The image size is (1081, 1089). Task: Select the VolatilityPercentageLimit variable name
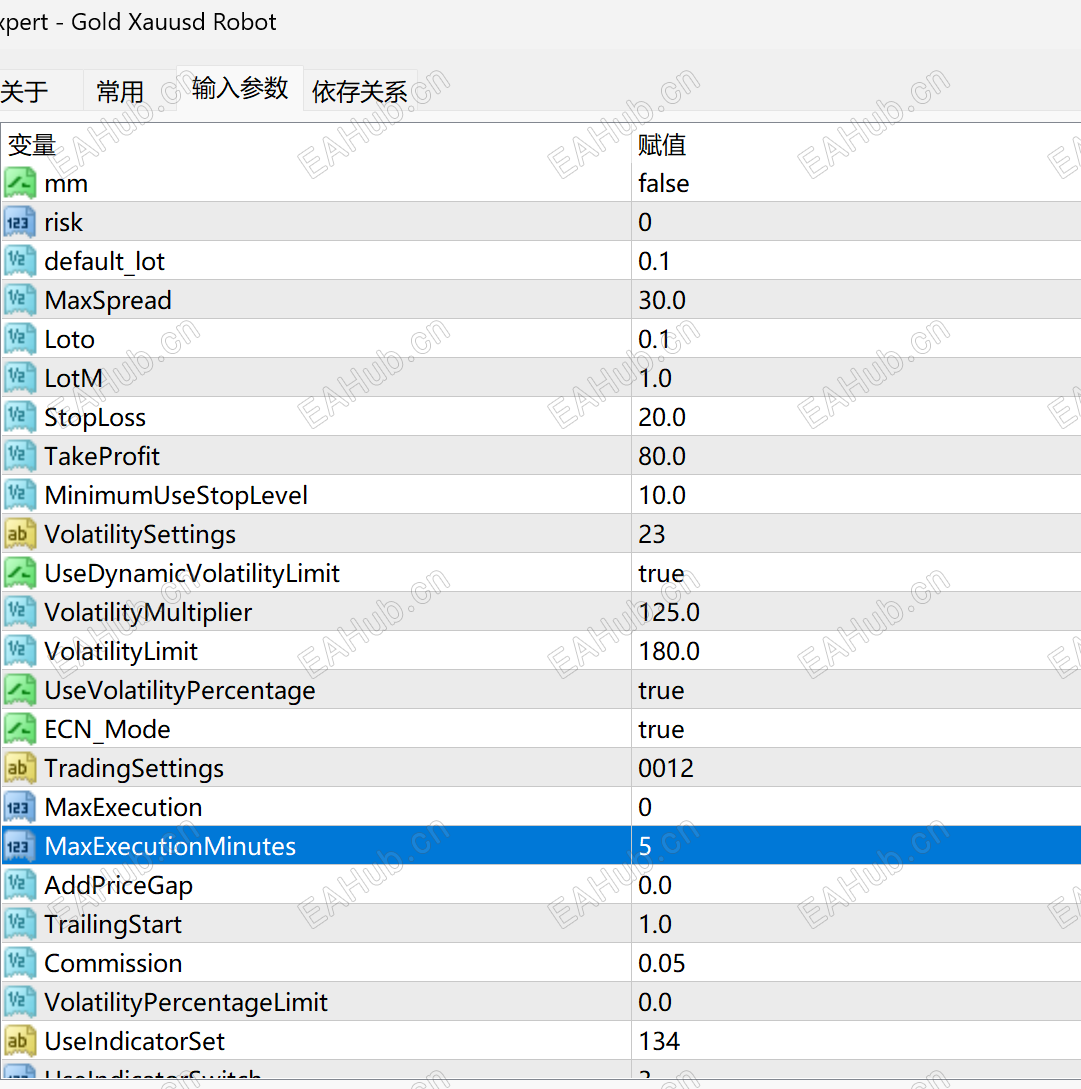pyautogui.click(x=185, y=1002)
